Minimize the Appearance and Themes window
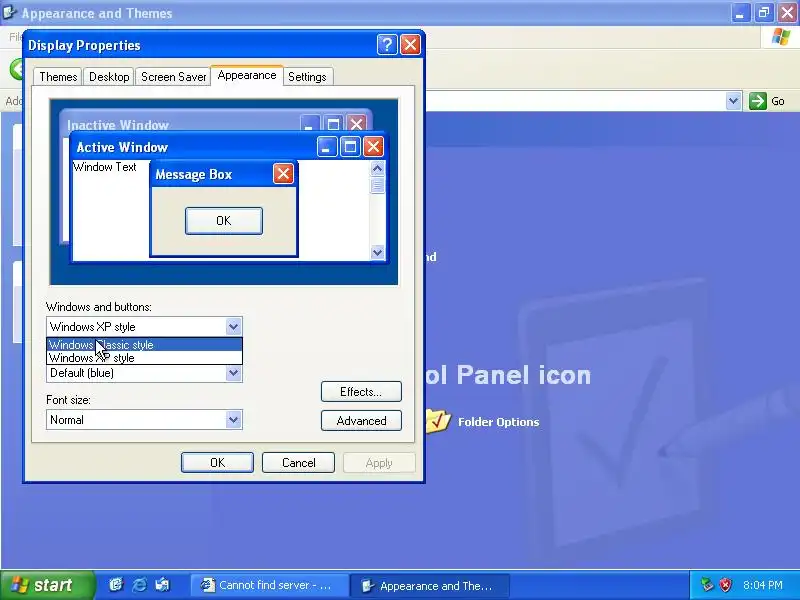The width and height of the screenshot is (800, 600). pos(740,13)
